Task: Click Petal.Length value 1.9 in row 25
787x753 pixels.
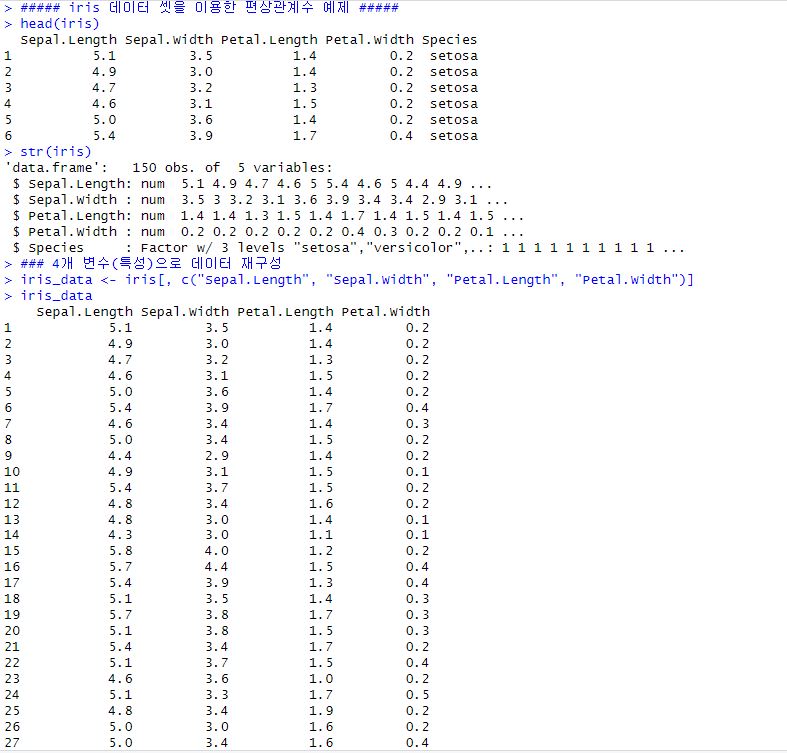Action: point(321,711)
